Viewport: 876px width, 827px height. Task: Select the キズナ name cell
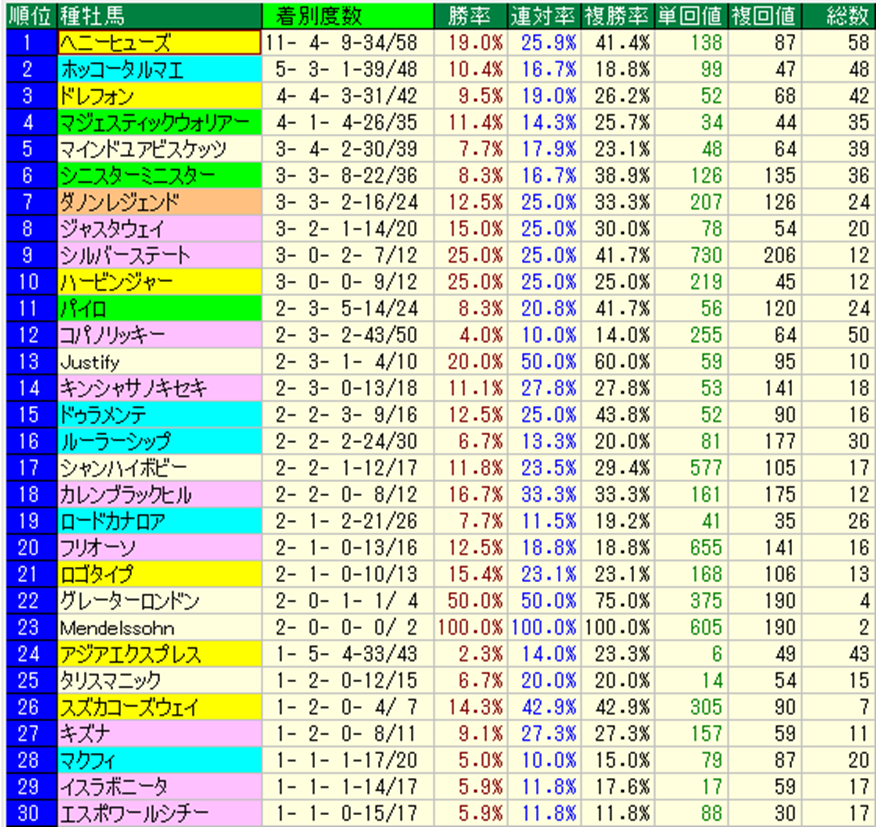click(x=160, y=734)
